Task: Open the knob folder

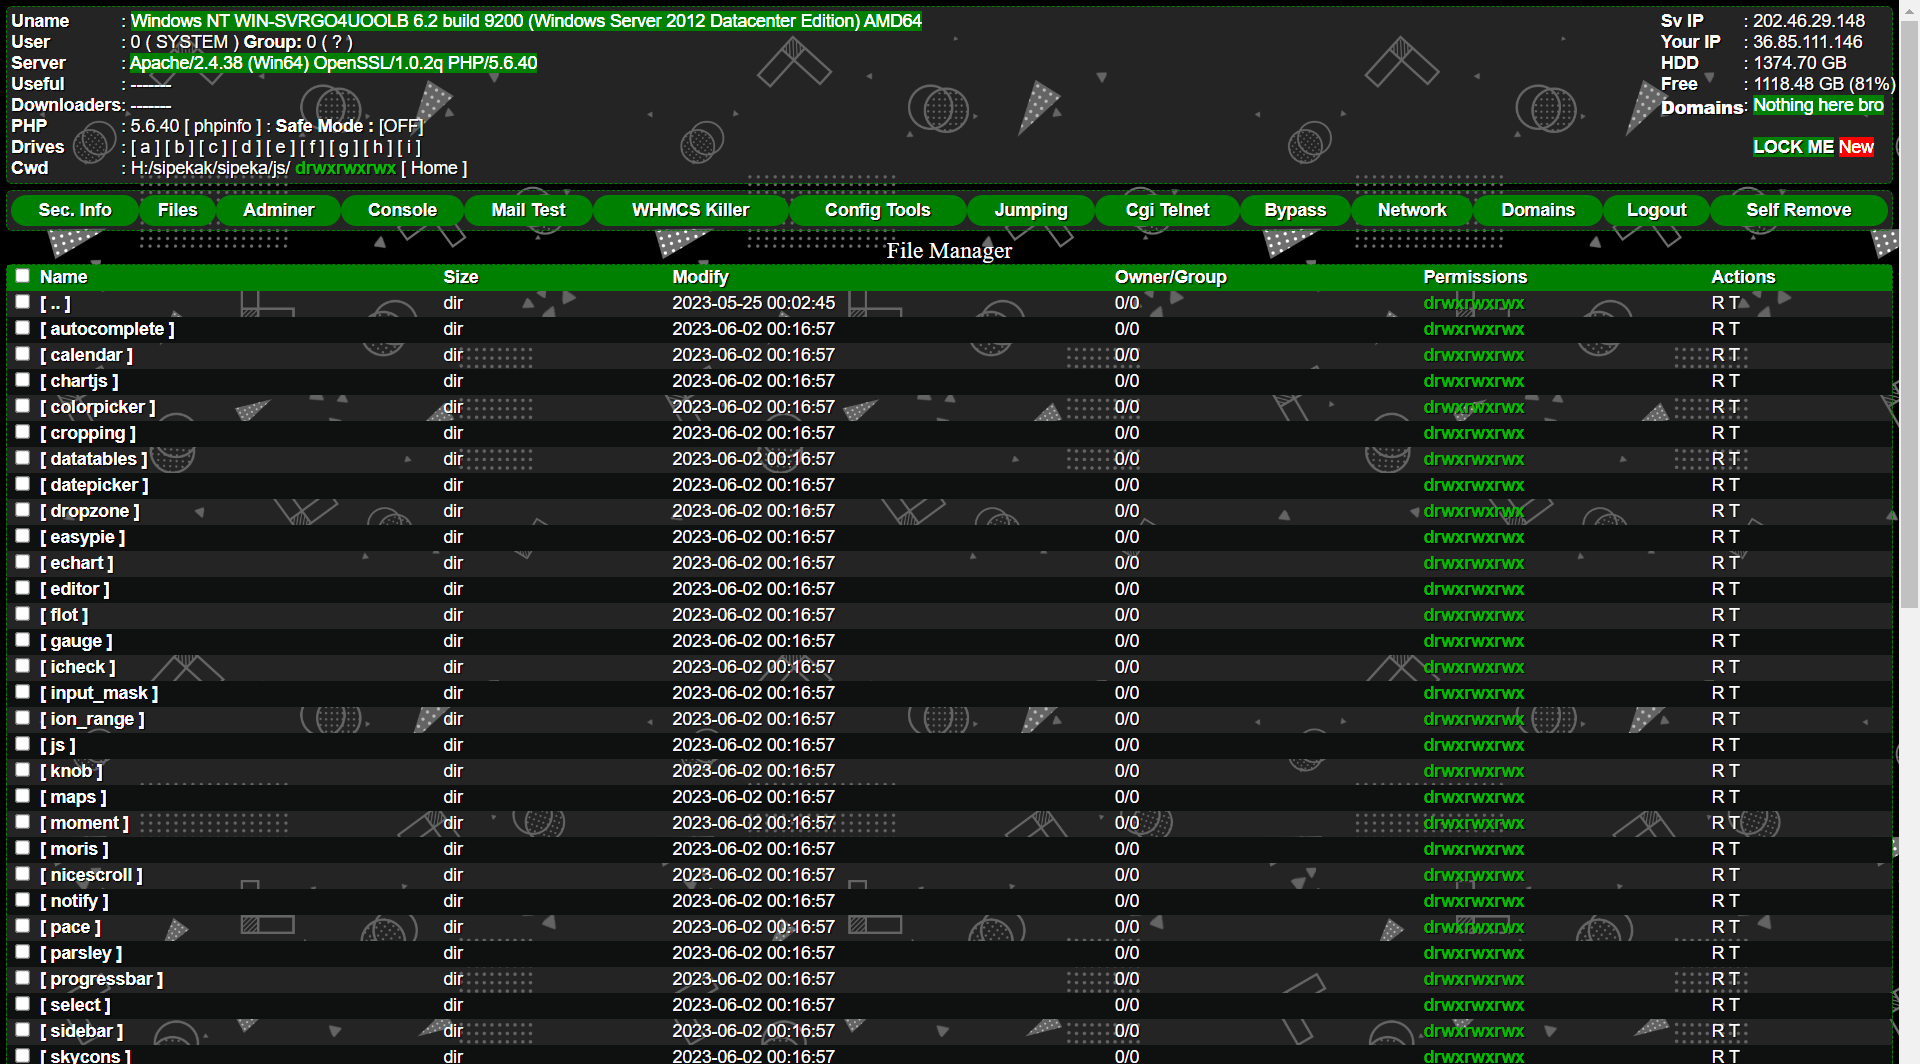Action: coord(71,771)
